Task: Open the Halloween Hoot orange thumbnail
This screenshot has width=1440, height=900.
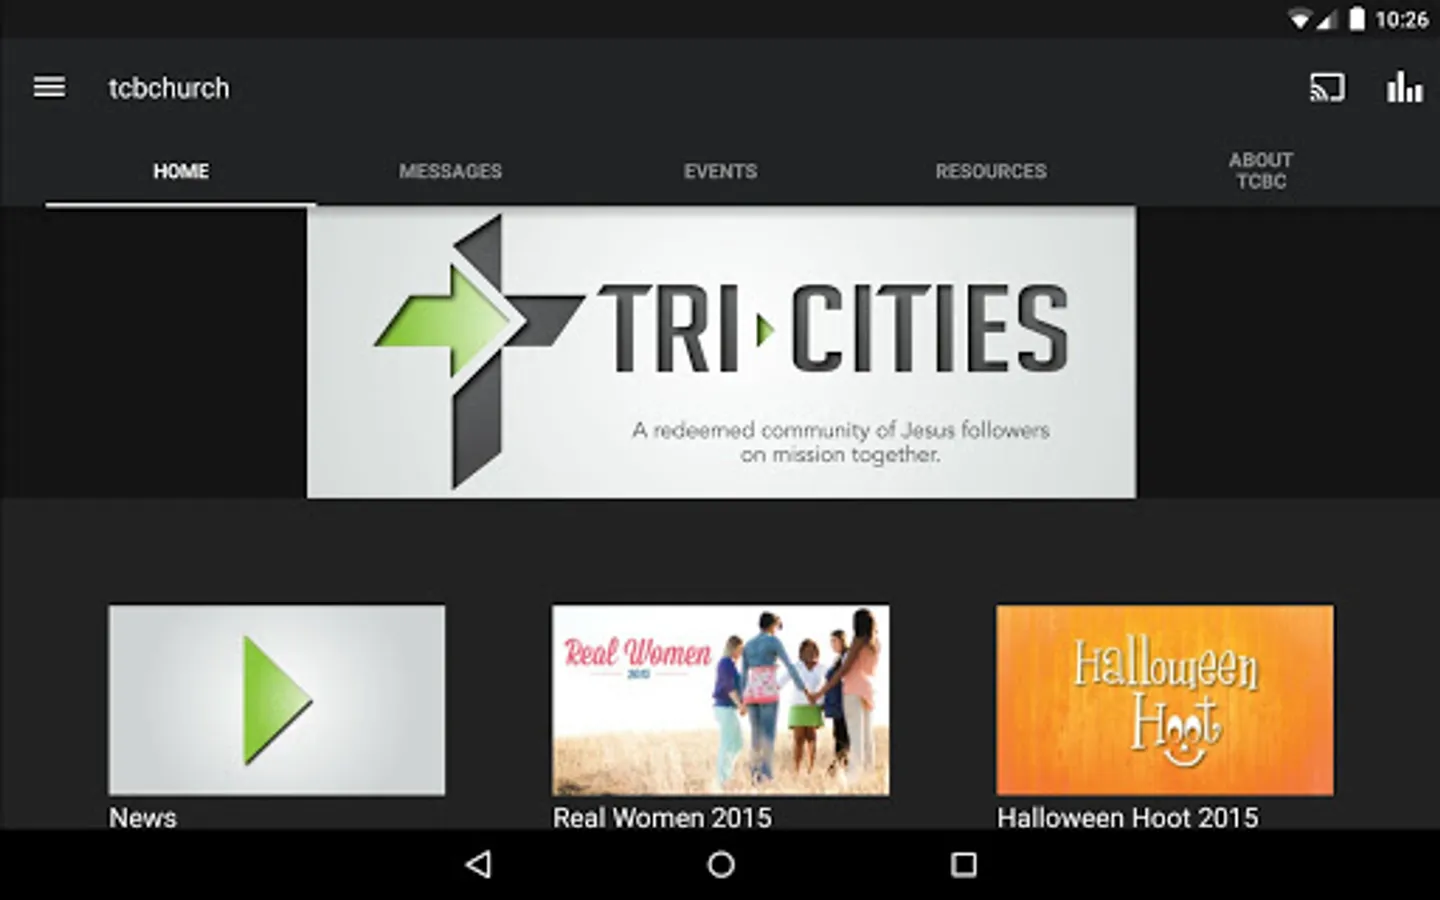Action: pyautogui.click(x=1165, y=700)
